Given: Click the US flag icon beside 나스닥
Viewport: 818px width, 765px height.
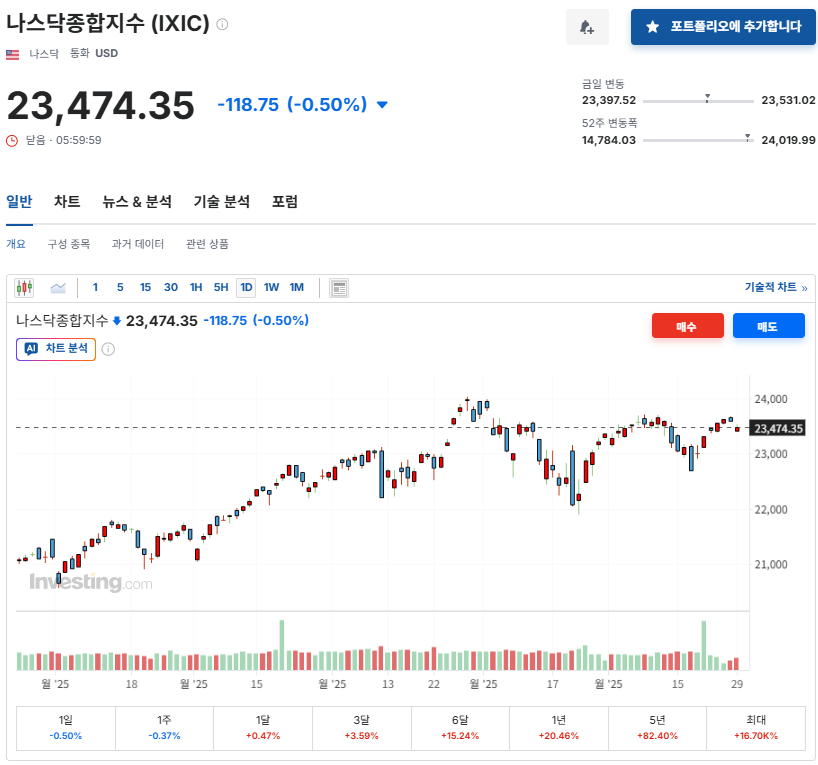Looking at the screenshot, I should pos(13,54).
